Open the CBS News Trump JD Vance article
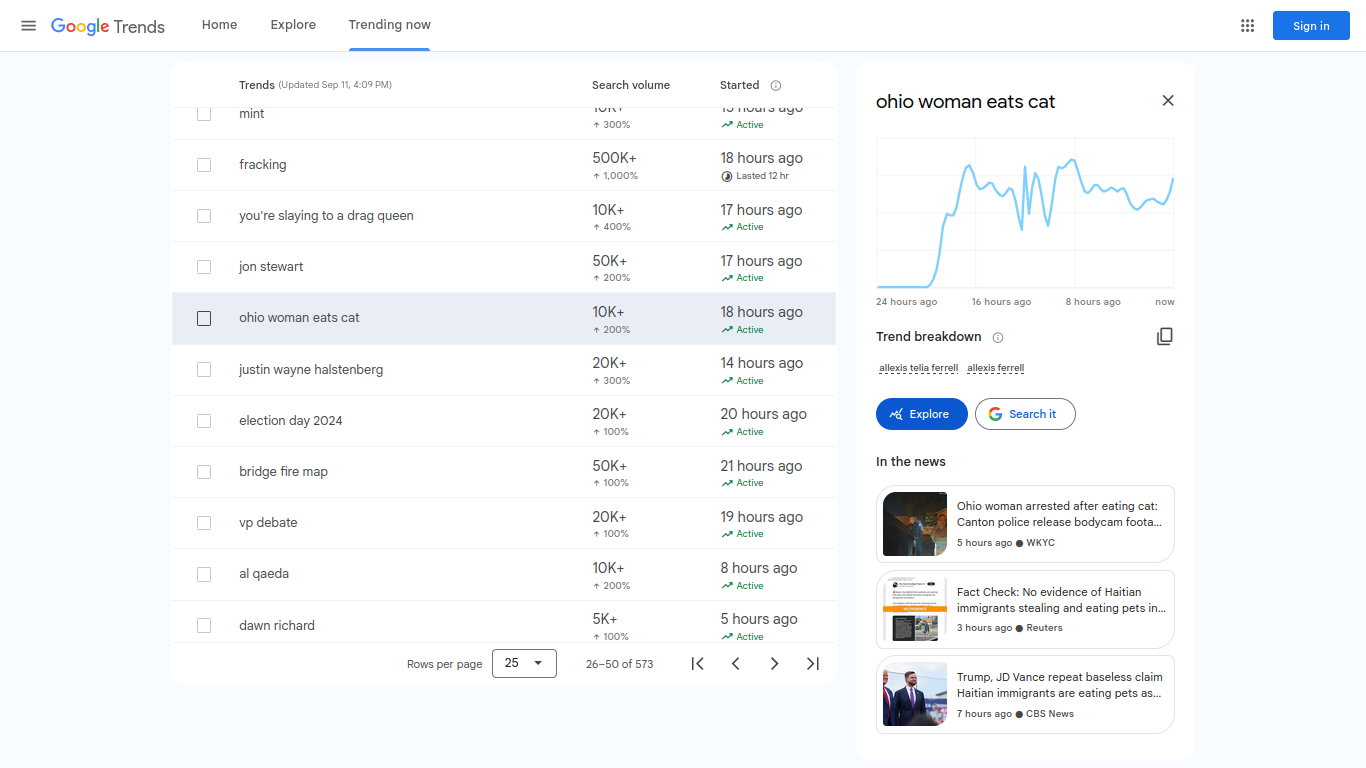 coord(1025,695)
